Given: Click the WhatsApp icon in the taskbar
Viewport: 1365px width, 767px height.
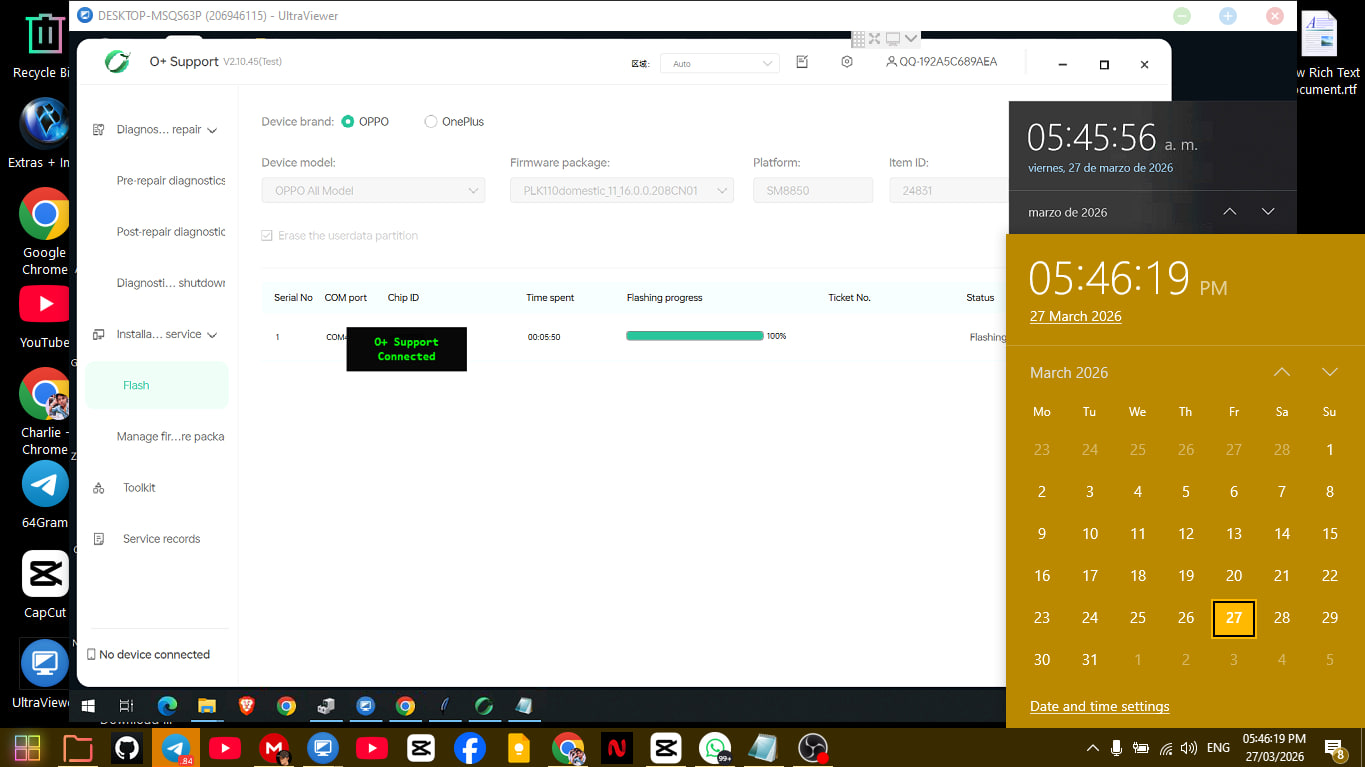Looking at the screenshot, I should click(715, 748).
